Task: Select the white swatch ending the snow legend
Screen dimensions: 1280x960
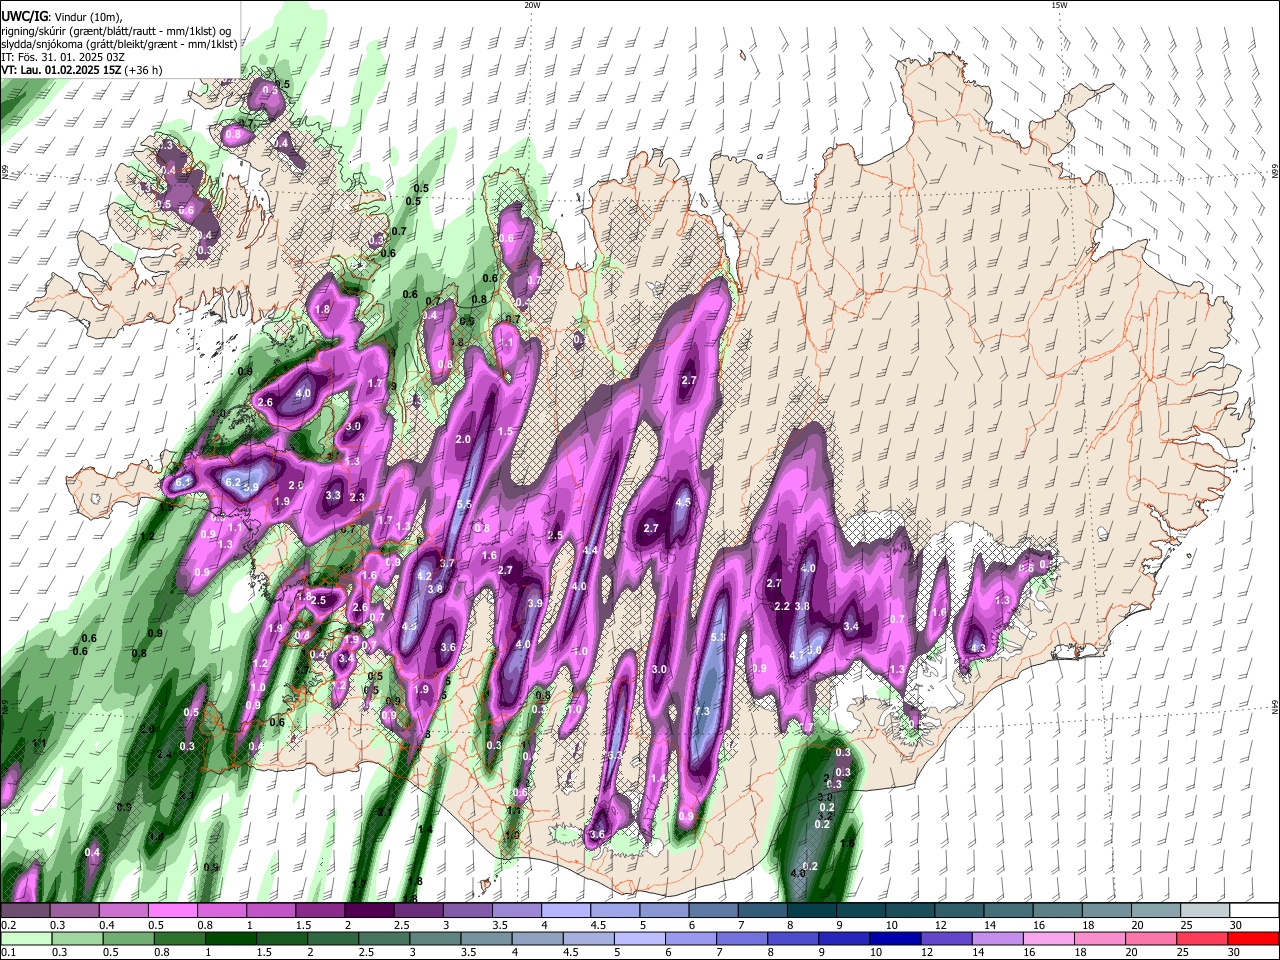Action: (1253, 911)
